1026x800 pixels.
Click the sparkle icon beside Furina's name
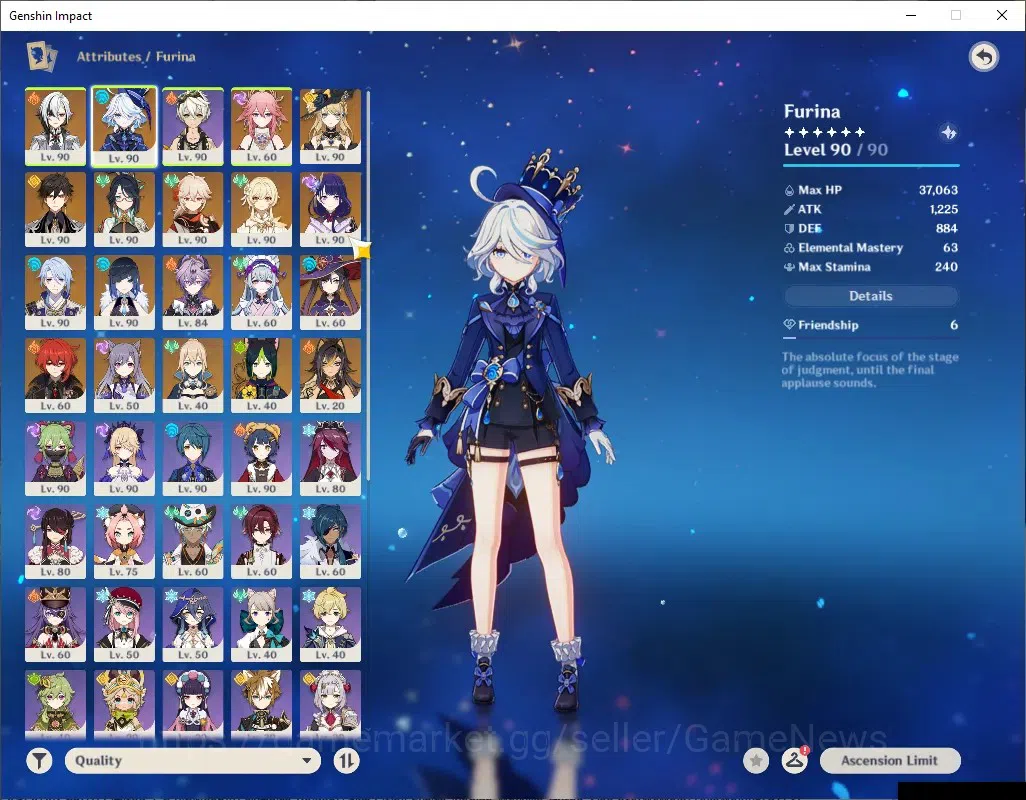click(x=948, y=133)
